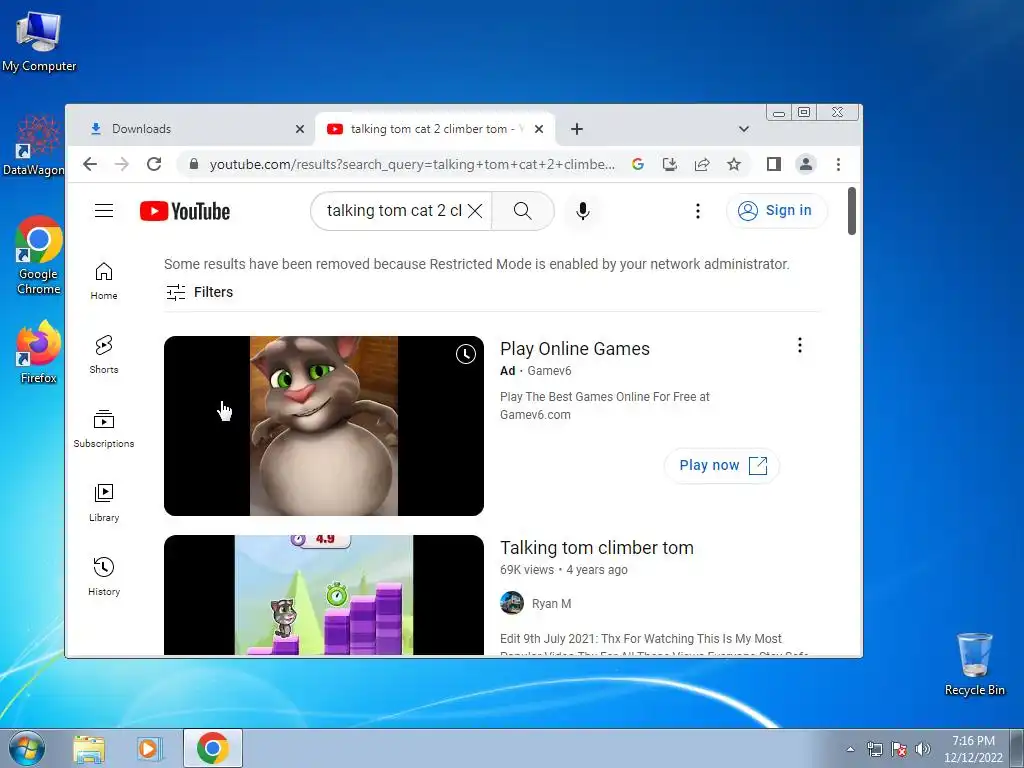Click the Google icon in address bar
The width and height of the screenshot is (1024, 768).
point(638,164)
